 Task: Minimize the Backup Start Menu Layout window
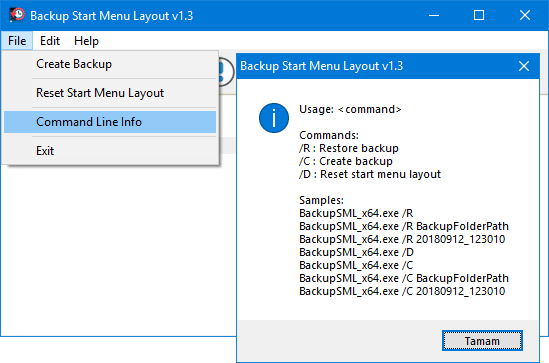tap(434, 15)
